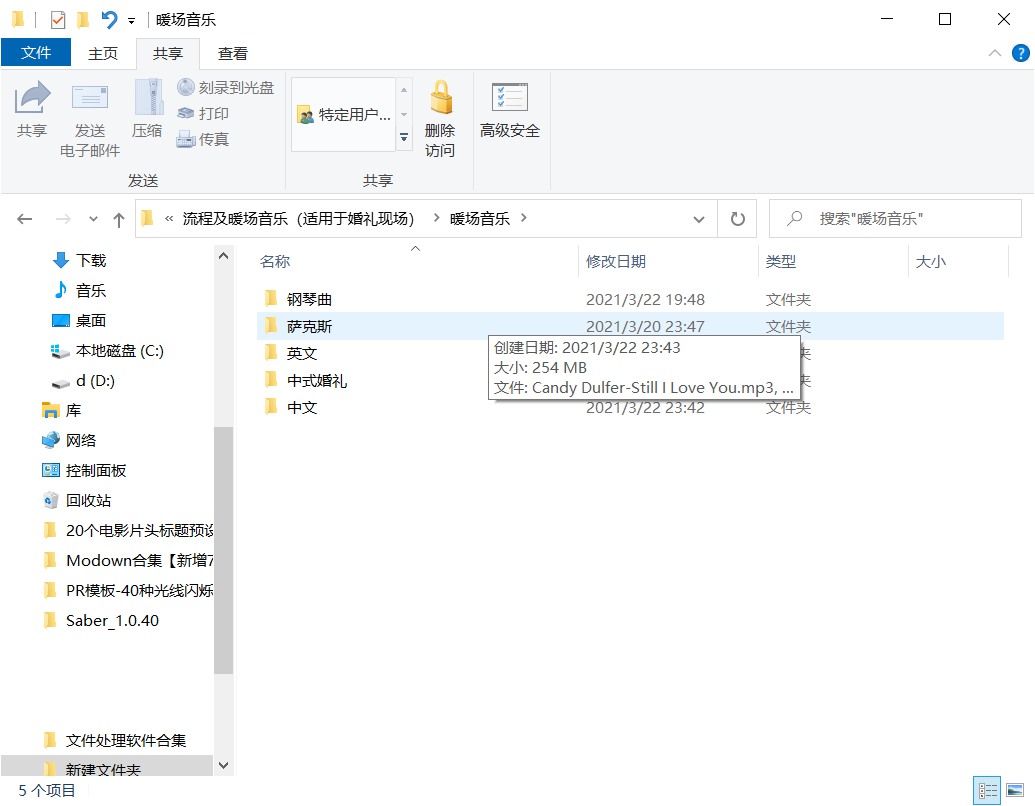The width and height of the screenshot is (1035, 806).
Task: Expand the chevron after 暖场音乐 breadcrumb
Action: pos(523,218)
